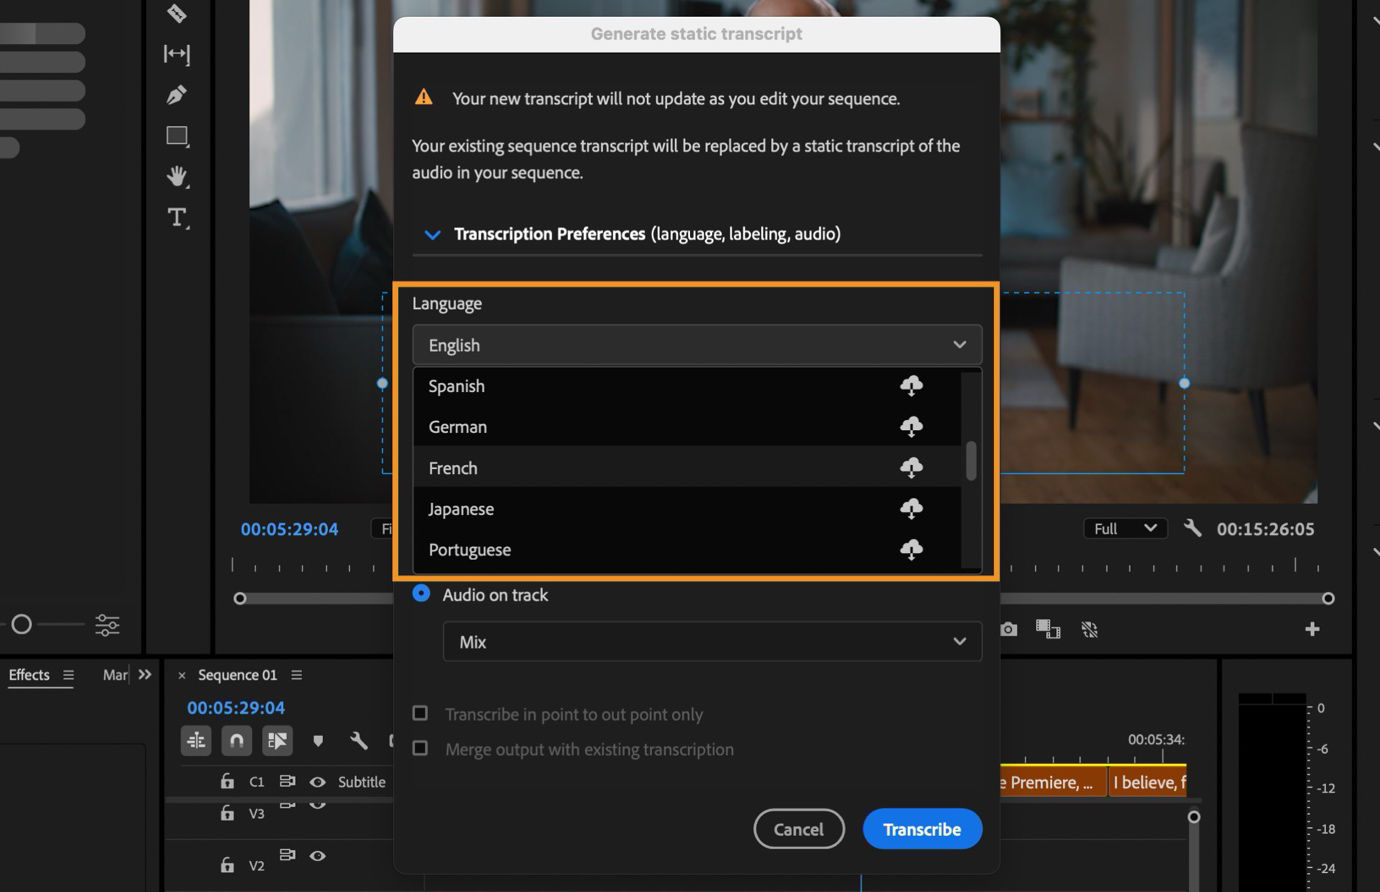Select the Type tool
The height and width of the screenshot is (892, 1380).
pos(176,217)
